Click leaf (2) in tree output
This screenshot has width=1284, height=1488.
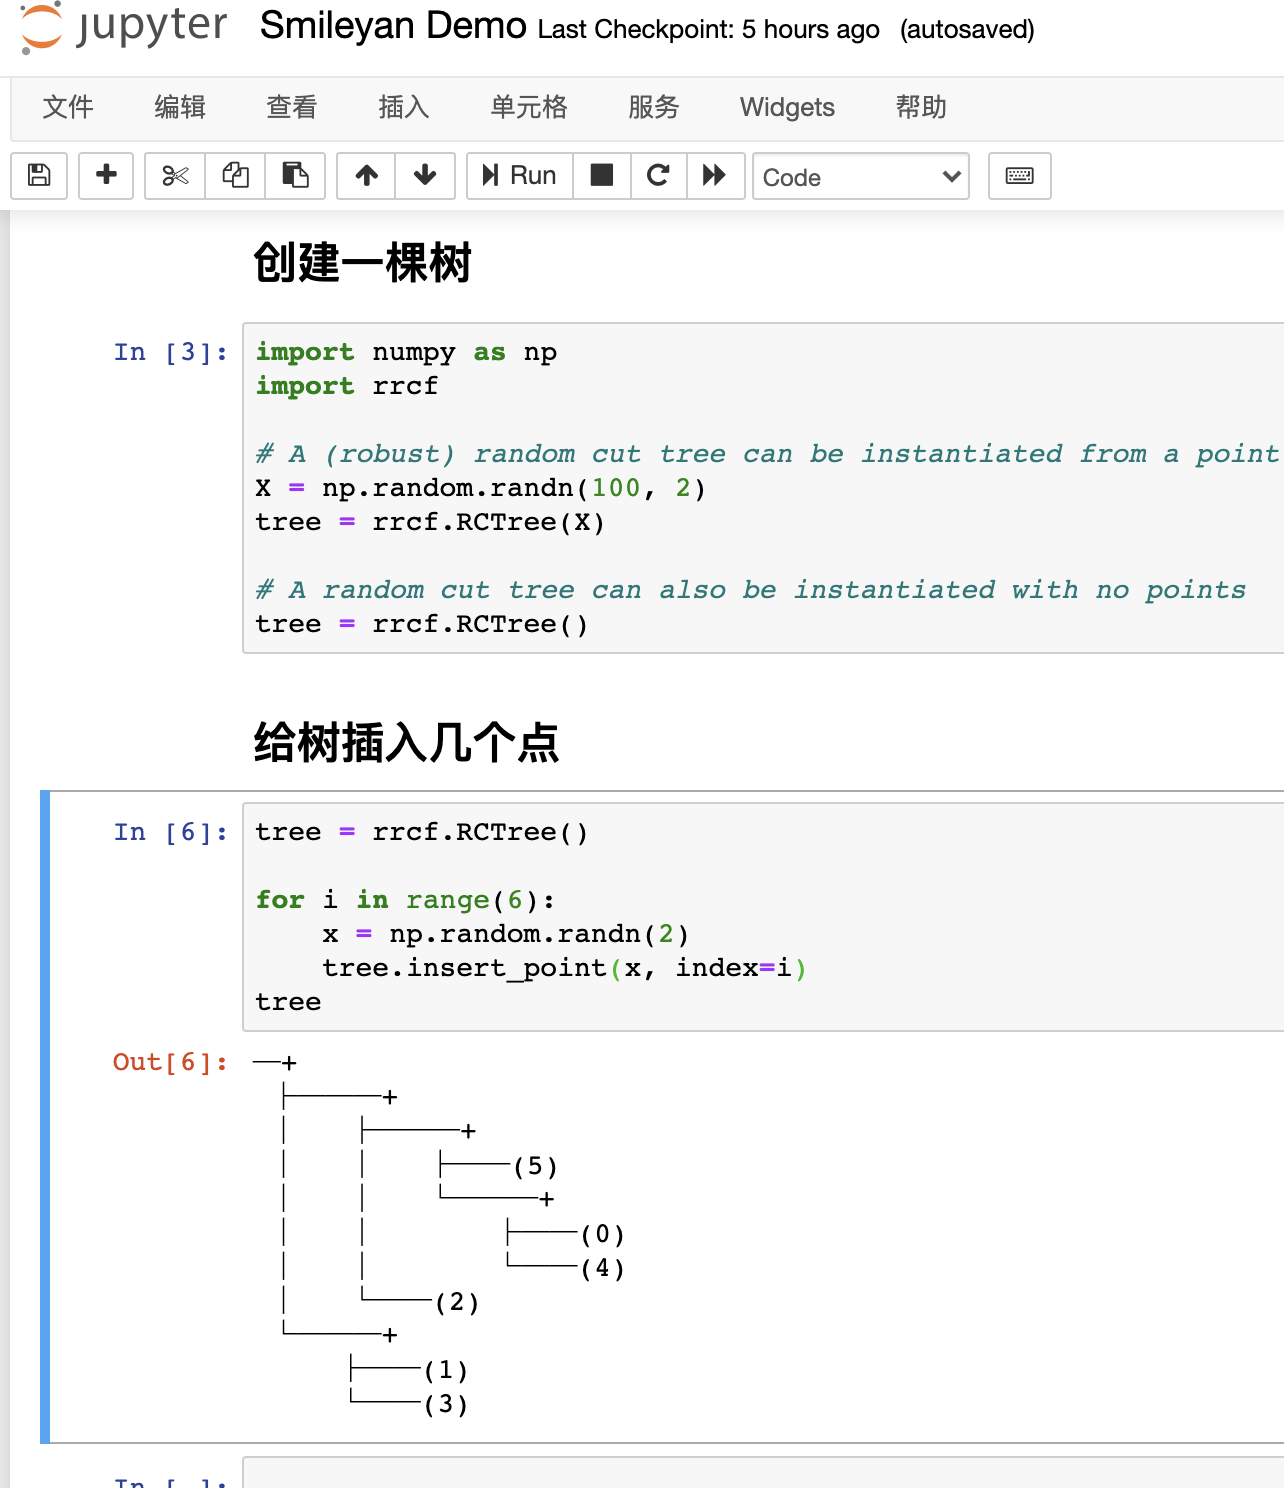(x=457, y=1302)
